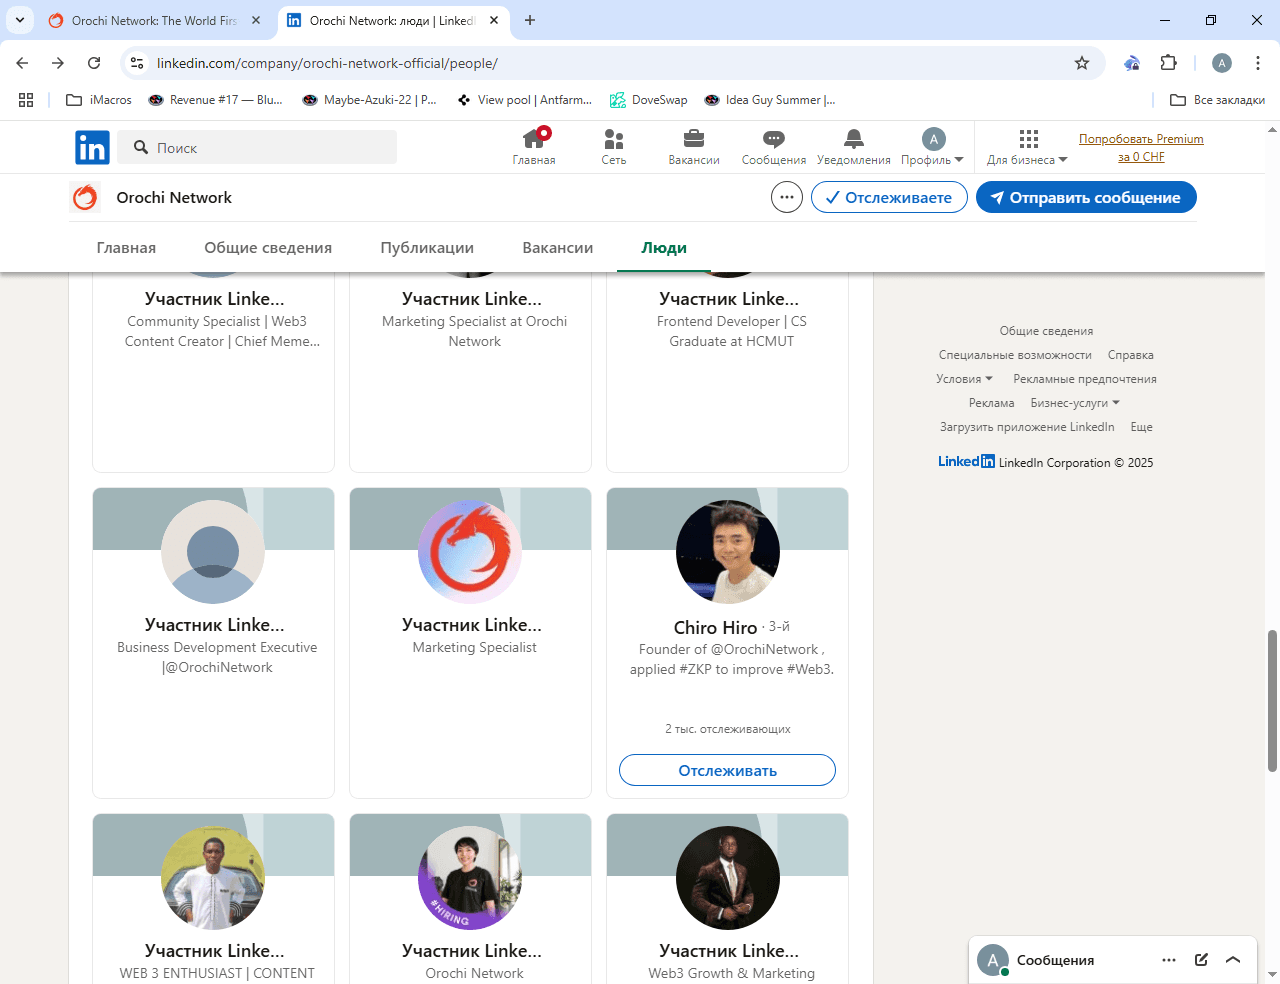Click Business Development Executive placeholder avatar
Screen dimensions: 1280x984
click(x=213, y=552)
